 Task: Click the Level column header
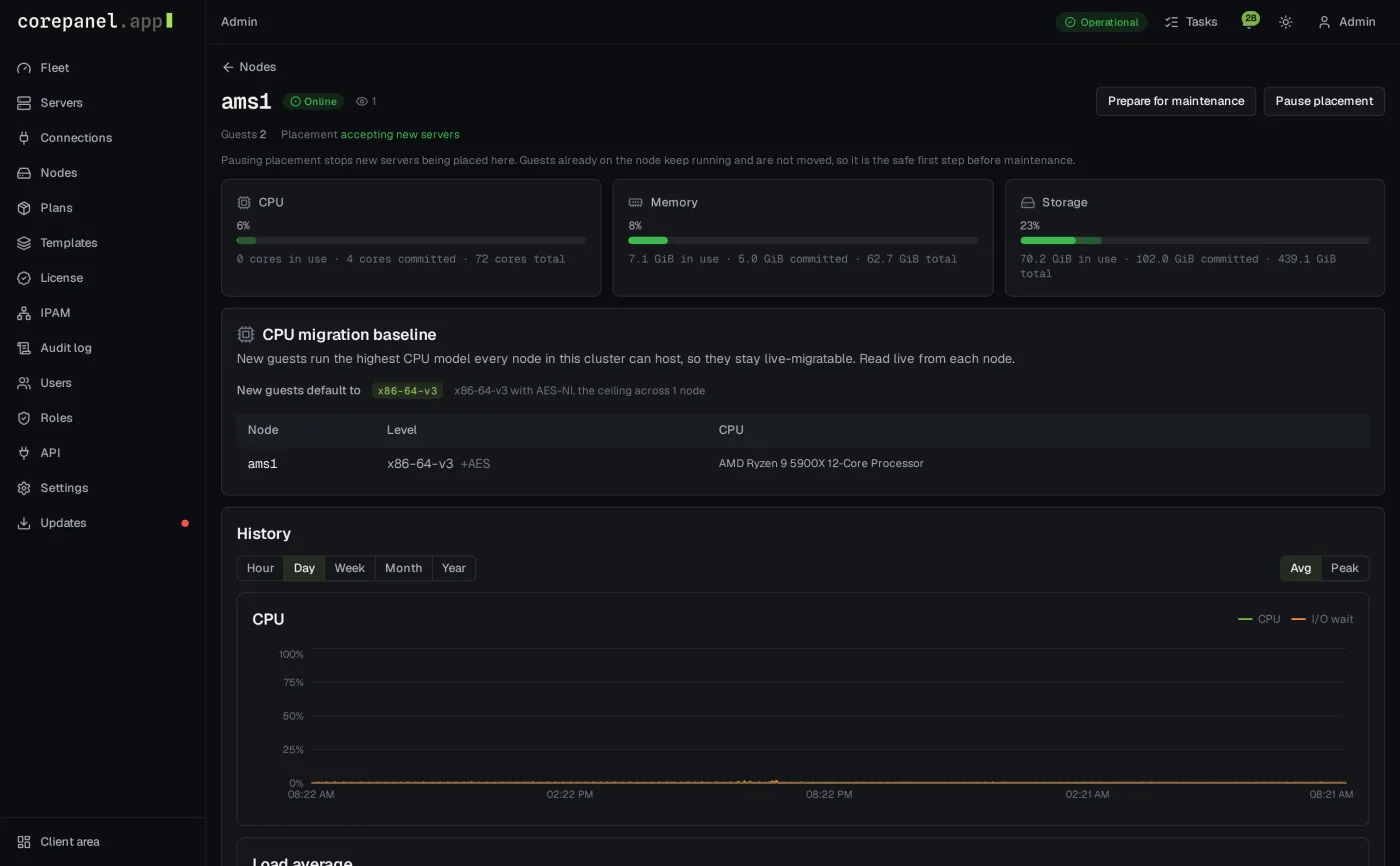click(x=402, y=430)
